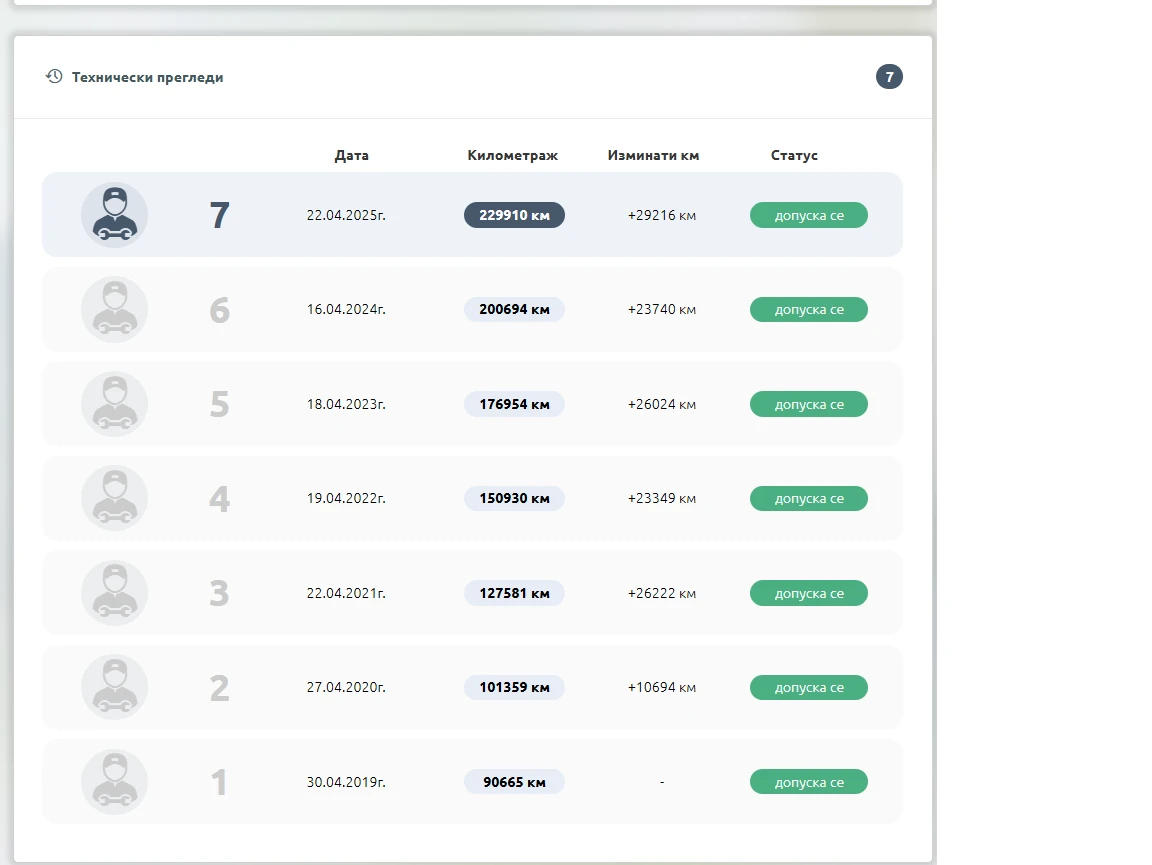
Task: Click the Километраж column header
Action: [x=512, y=155]
